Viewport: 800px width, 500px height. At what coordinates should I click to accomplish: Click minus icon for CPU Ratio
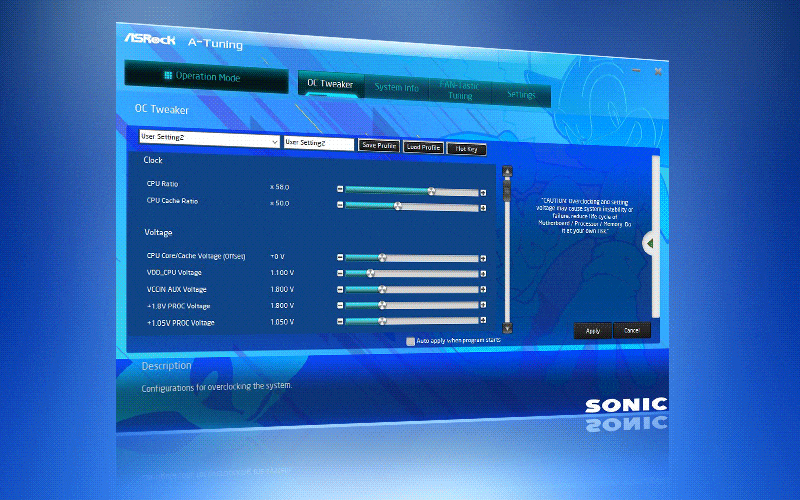pos(340,189)
